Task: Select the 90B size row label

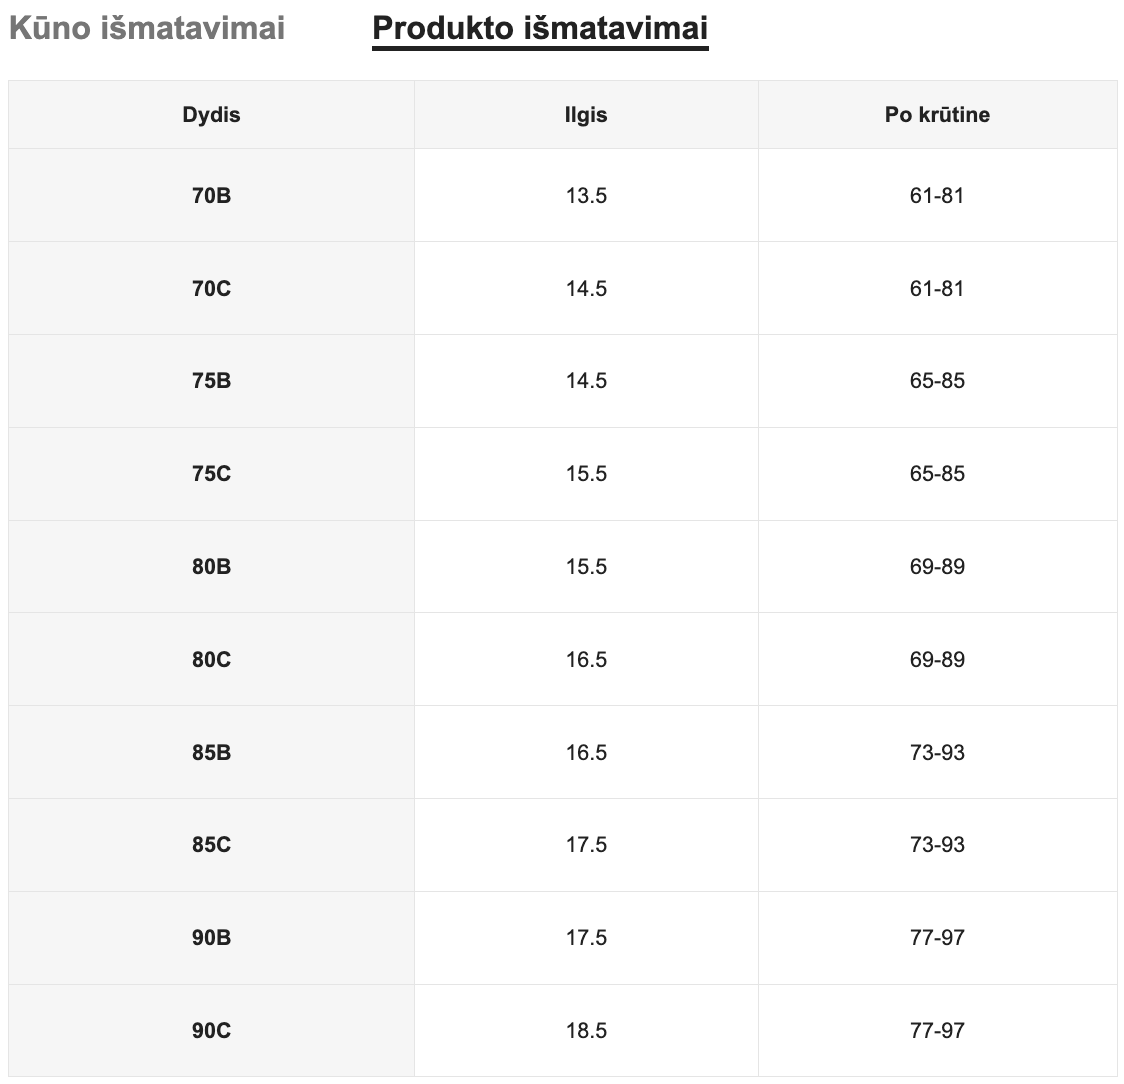Action: [211, 938]
